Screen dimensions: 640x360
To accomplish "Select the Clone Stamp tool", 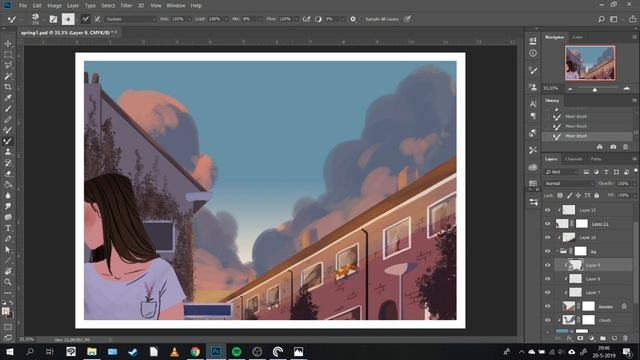I will tap(8, 152).
